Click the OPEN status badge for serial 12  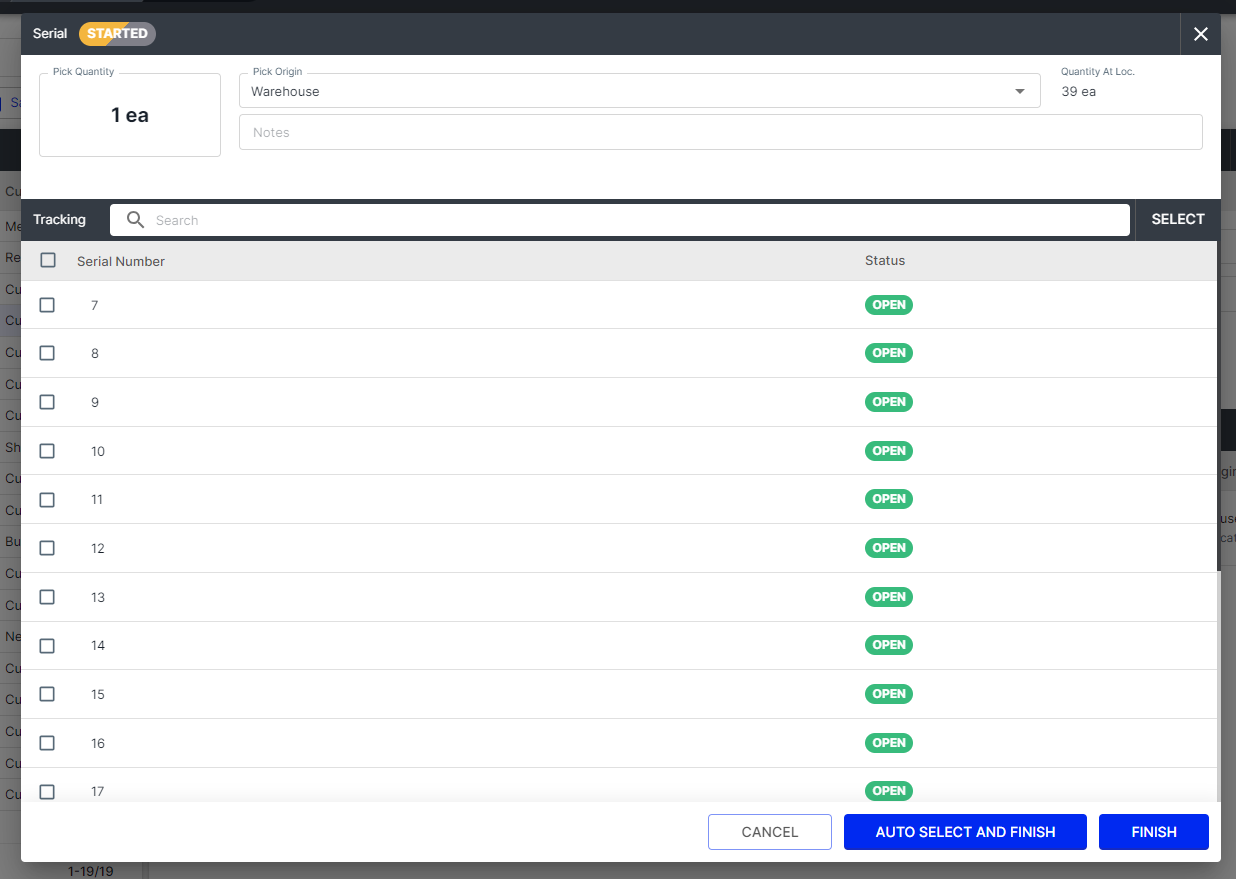(x=888, y=548)
